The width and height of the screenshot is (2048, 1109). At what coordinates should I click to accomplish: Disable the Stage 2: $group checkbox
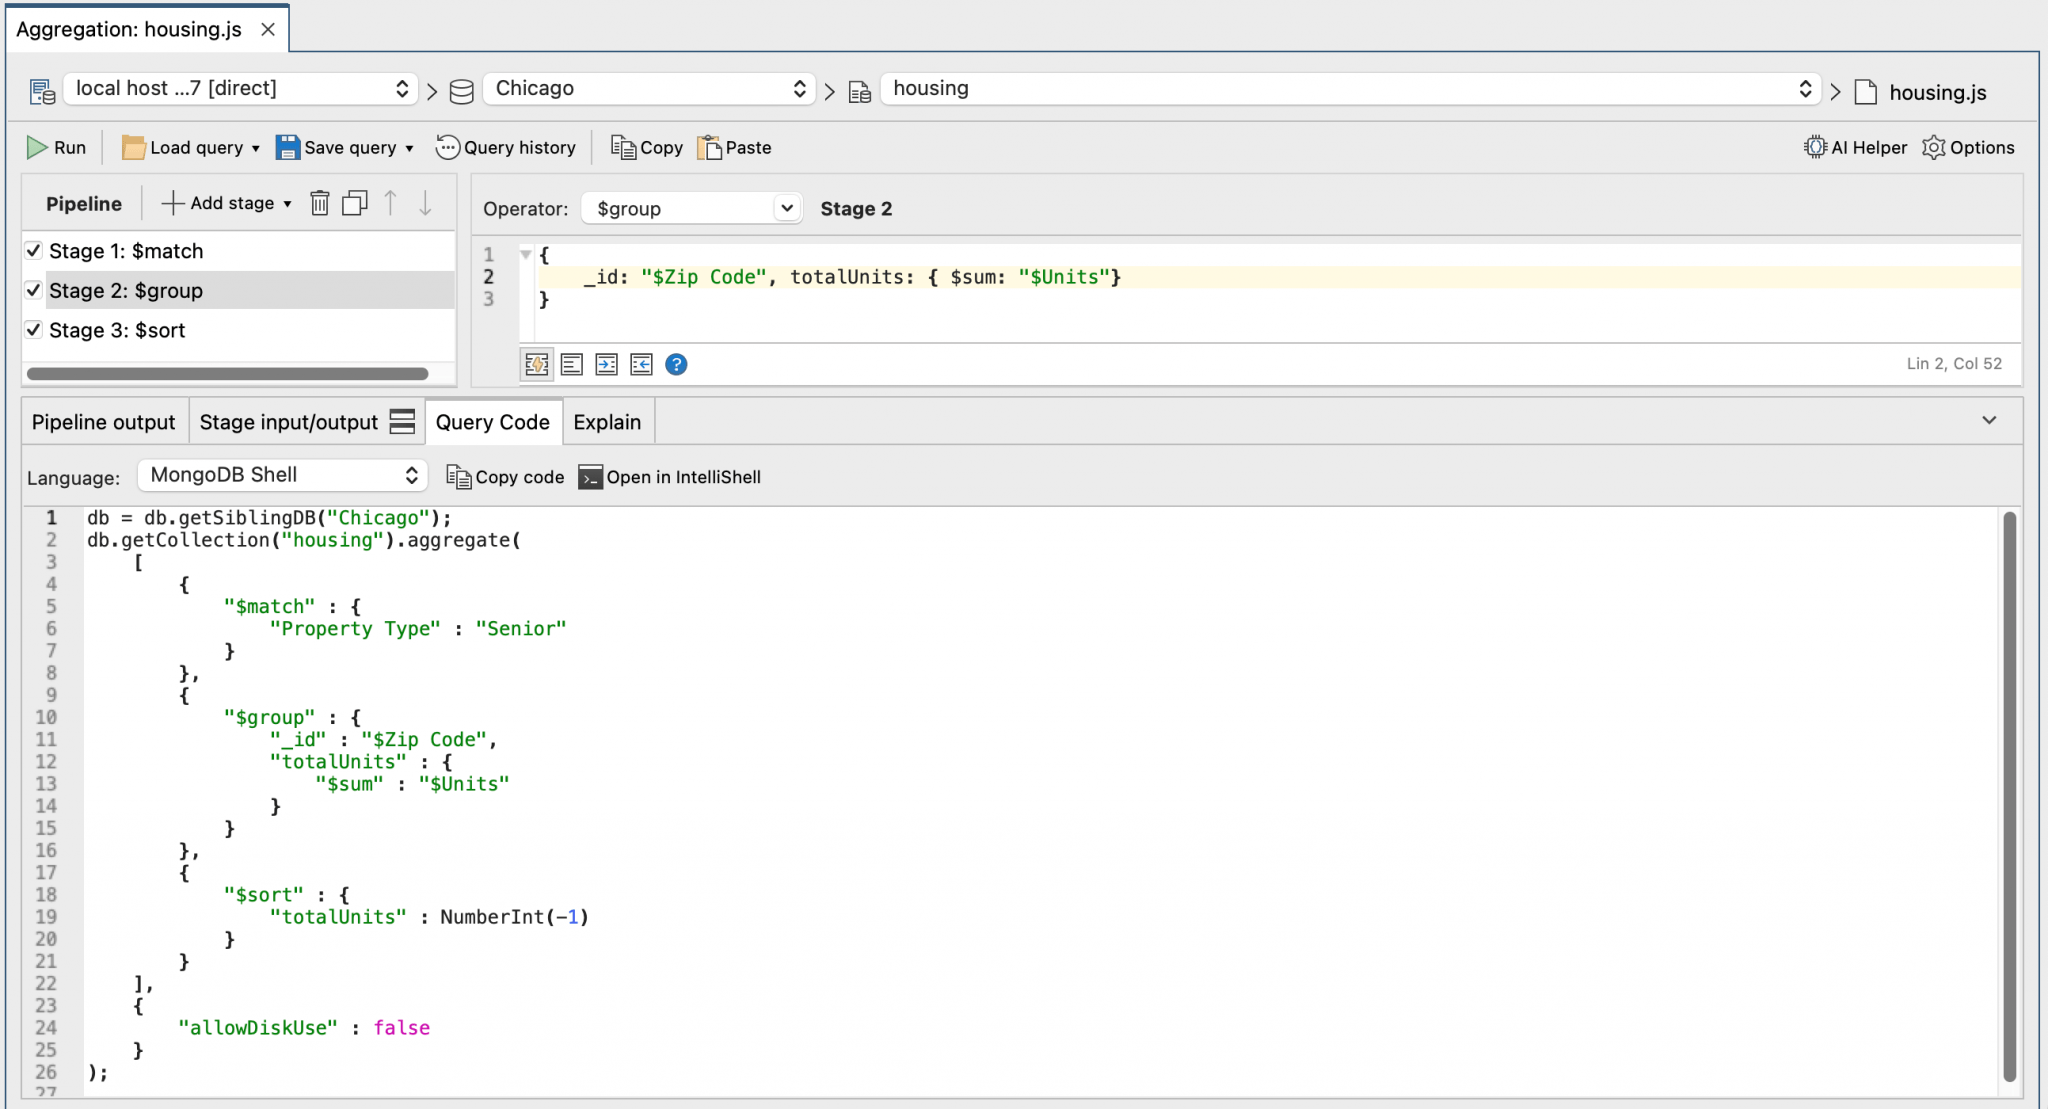click(x=34, y=291)
